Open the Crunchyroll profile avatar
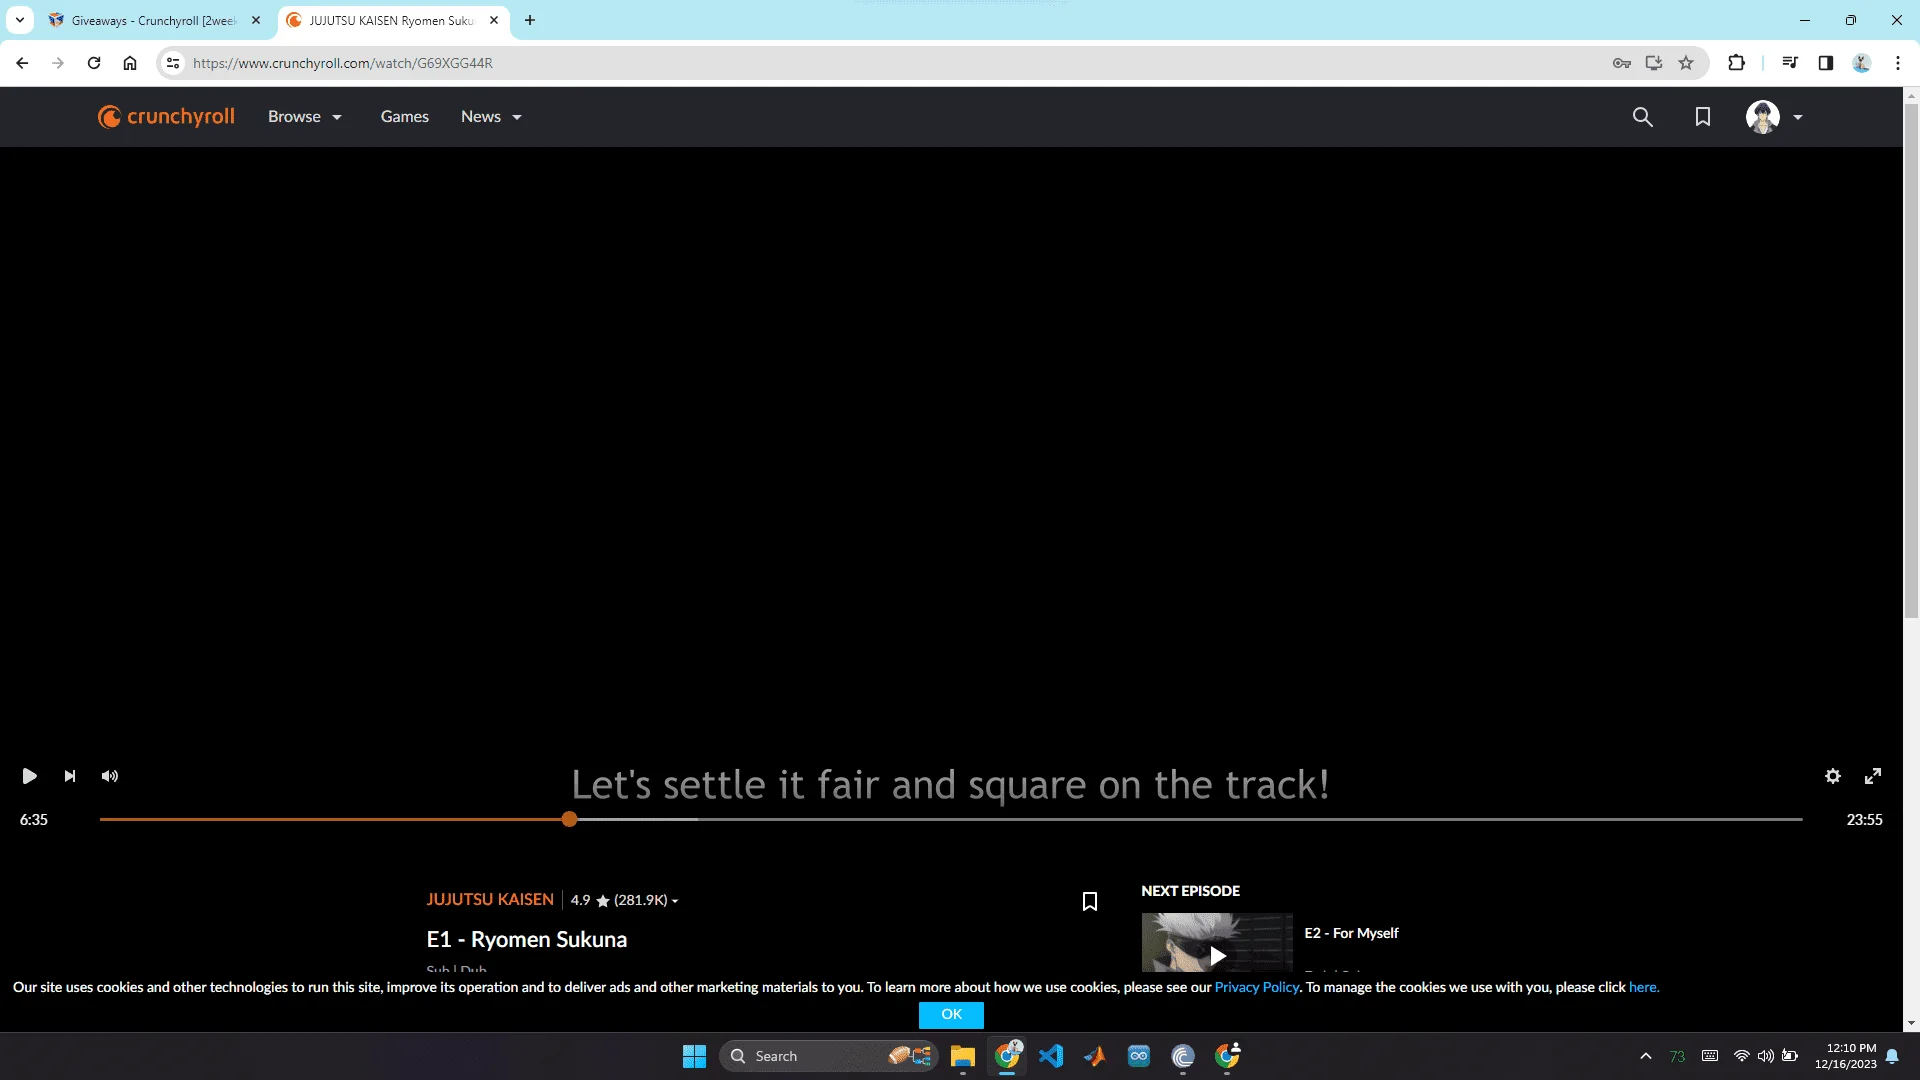1920x1080 pixels. tap(1762, 117)
